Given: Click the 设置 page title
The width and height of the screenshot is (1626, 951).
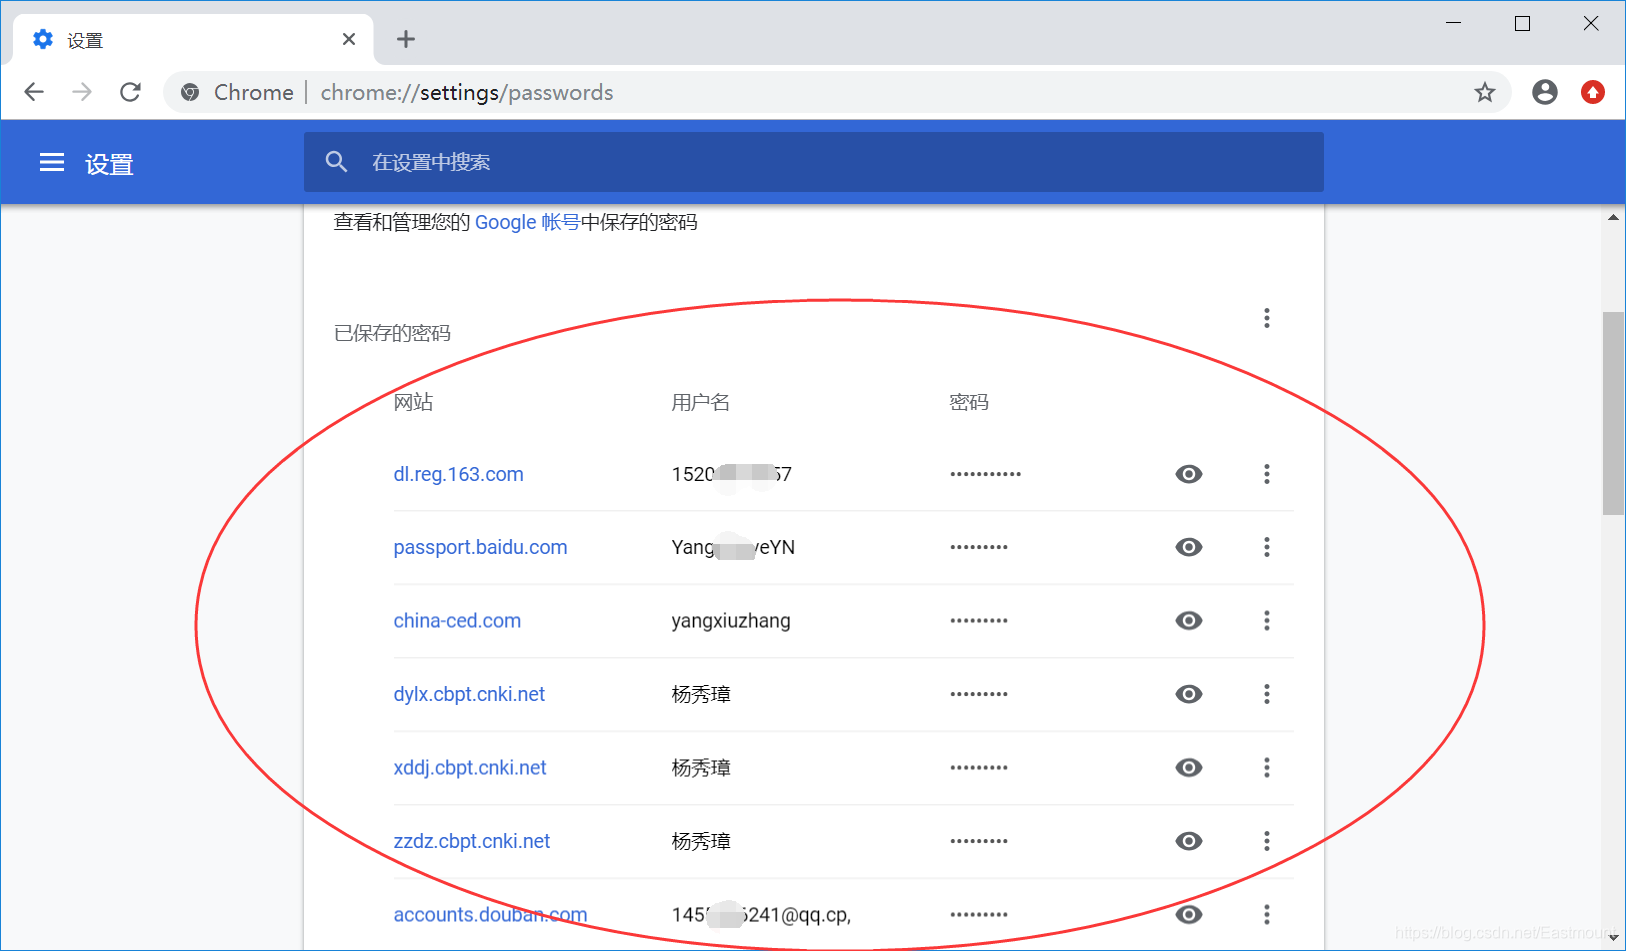Looking at the screenshot, I should click(x=109, y=164).
